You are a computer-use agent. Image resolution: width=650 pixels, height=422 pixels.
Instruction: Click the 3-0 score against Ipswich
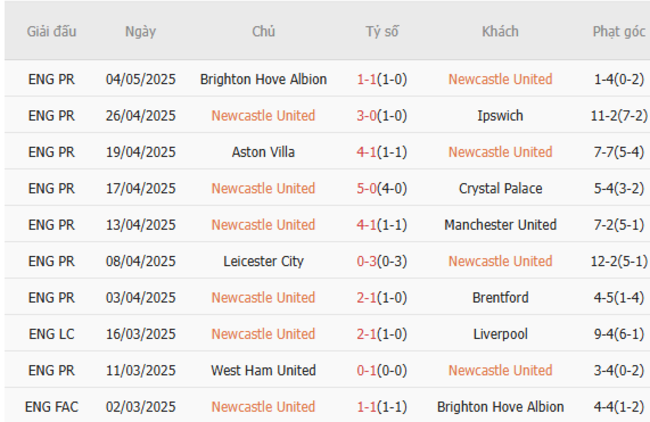(367, 115)
